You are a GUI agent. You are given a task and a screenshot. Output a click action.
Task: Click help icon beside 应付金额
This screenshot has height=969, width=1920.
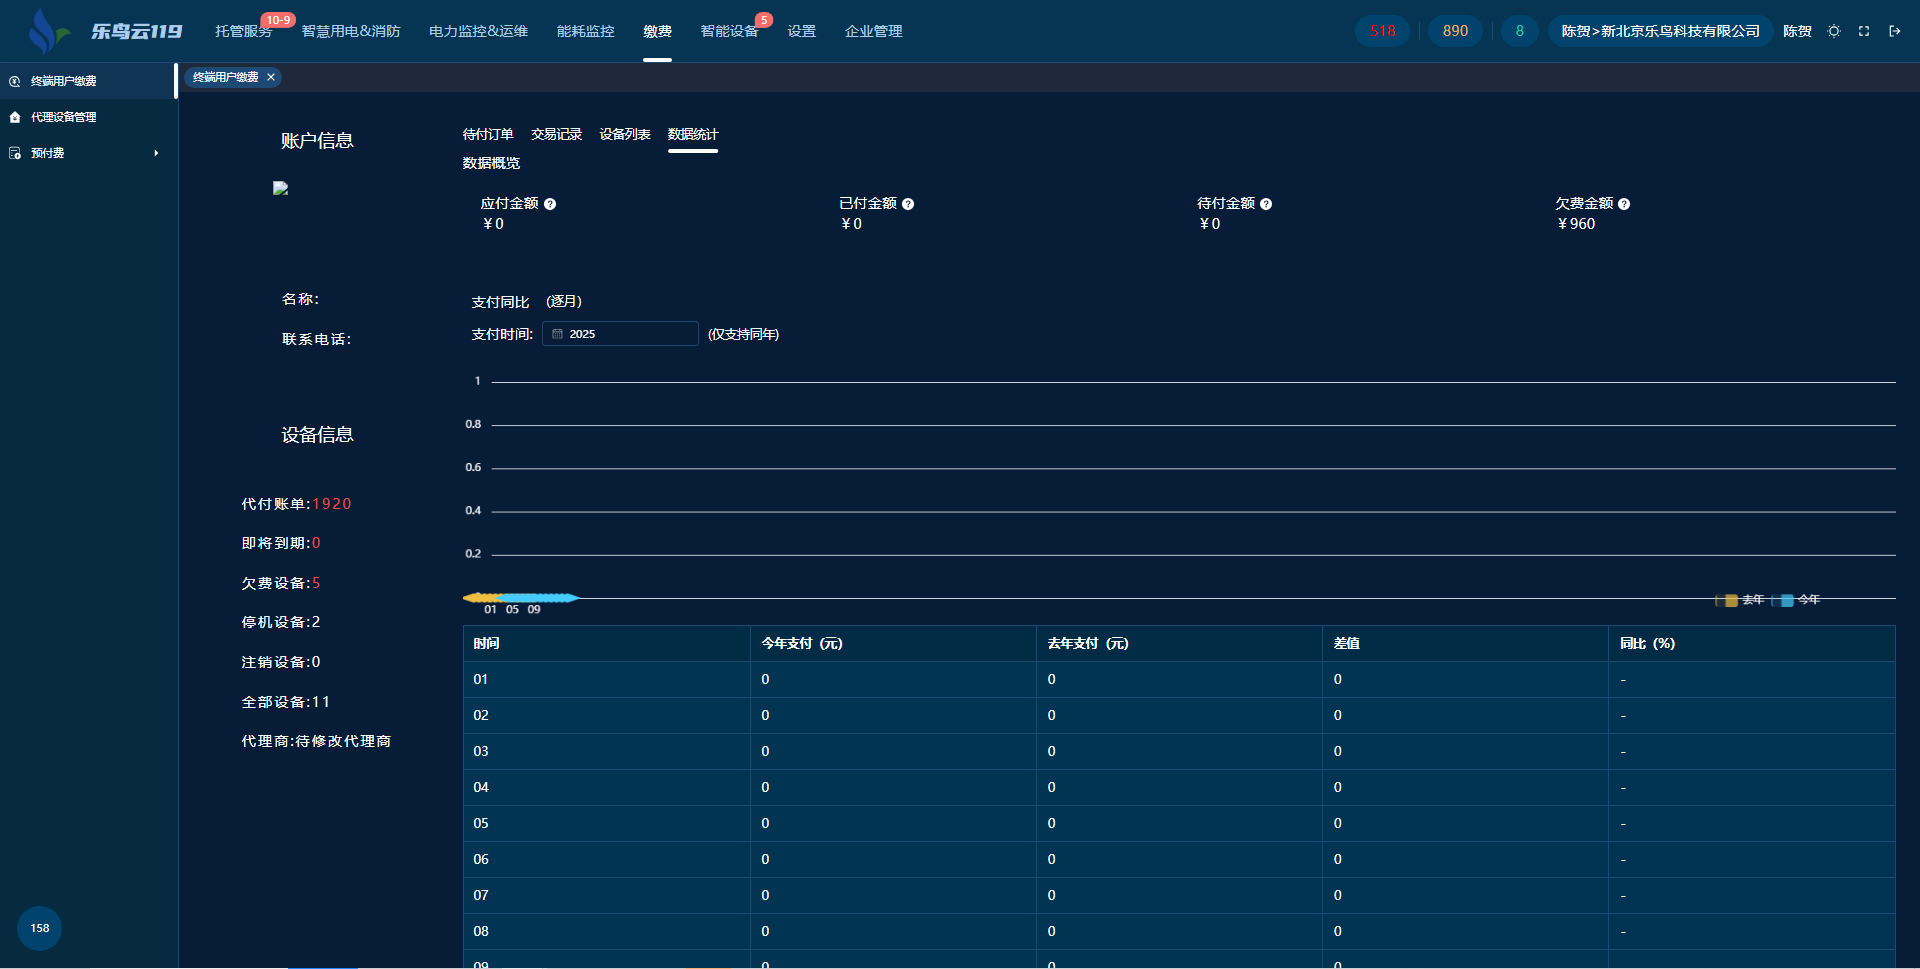pos(550,204)
